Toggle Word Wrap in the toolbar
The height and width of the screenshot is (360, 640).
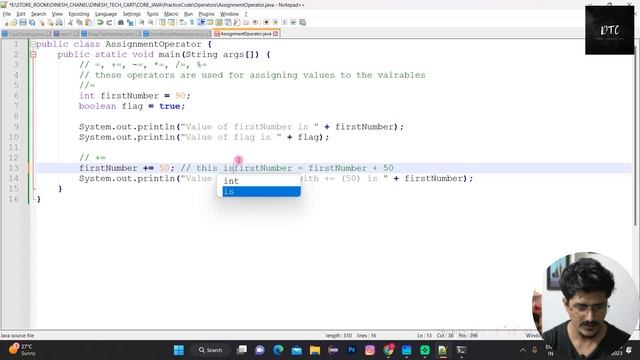(182, 22)
